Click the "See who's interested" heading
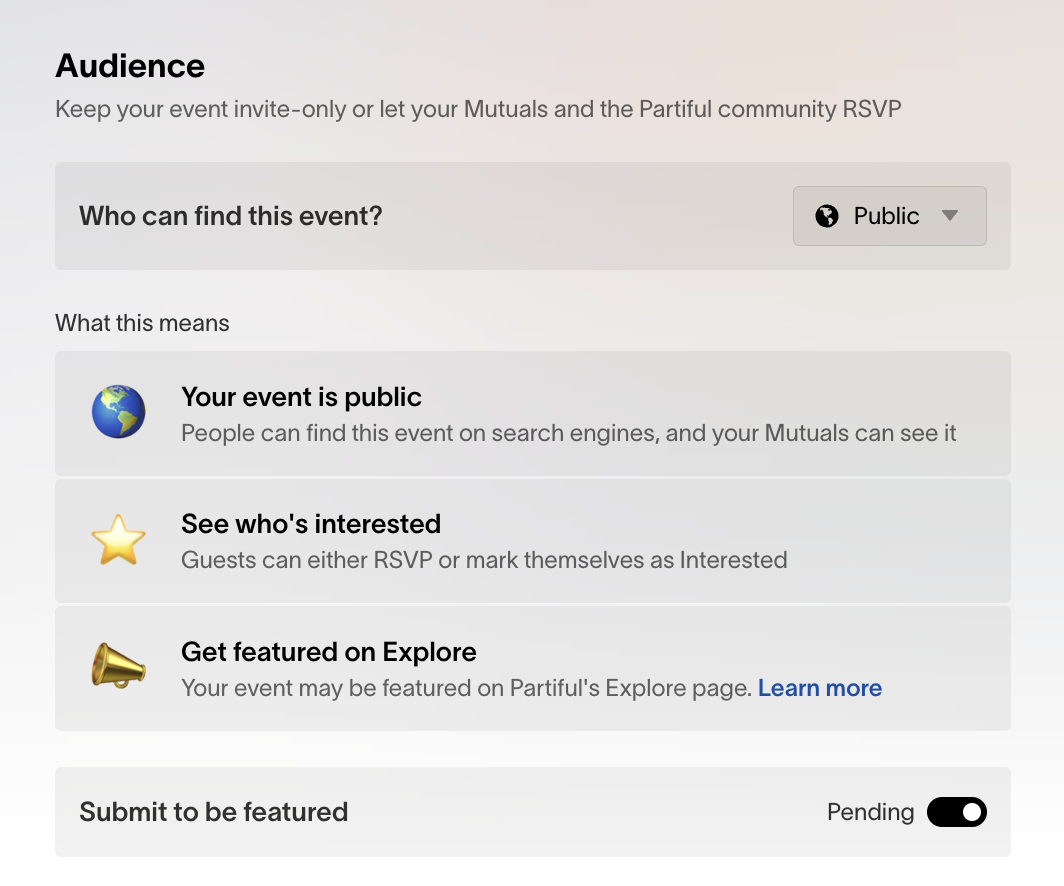The image size is (1064, 886). point(310,524)
